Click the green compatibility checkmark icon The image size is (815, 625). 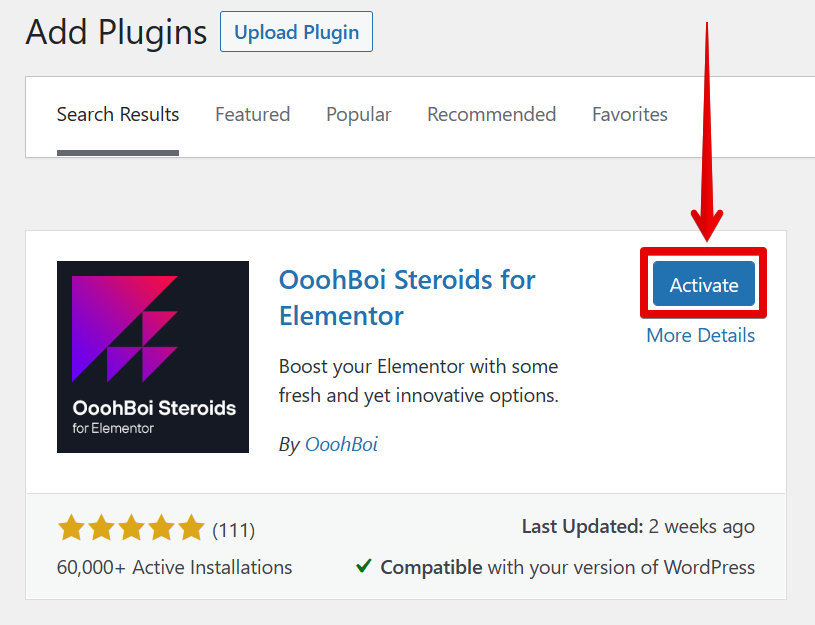click(365, 567)
